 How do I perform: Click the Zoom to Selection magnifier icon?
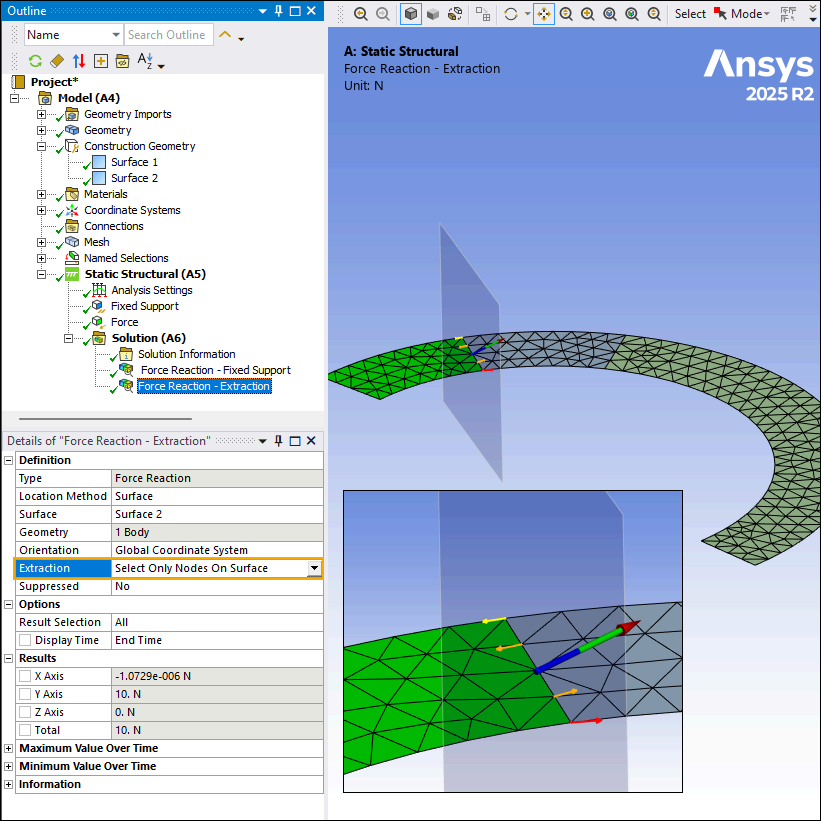[632, 14]
